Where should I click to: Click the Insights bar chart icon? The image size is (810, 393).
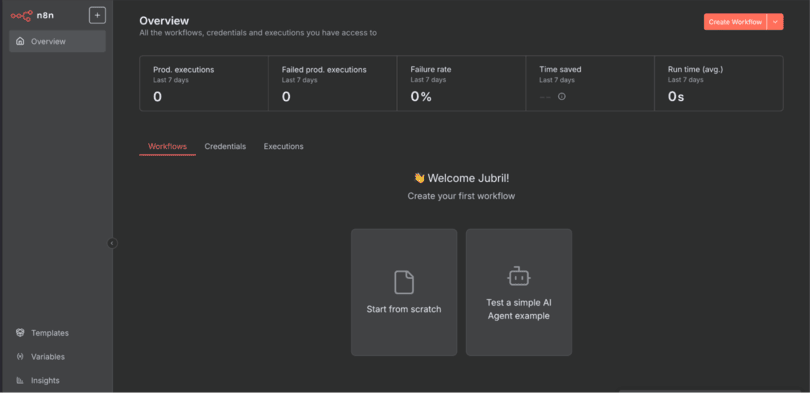pyautogui.click(x=20, y=381)
